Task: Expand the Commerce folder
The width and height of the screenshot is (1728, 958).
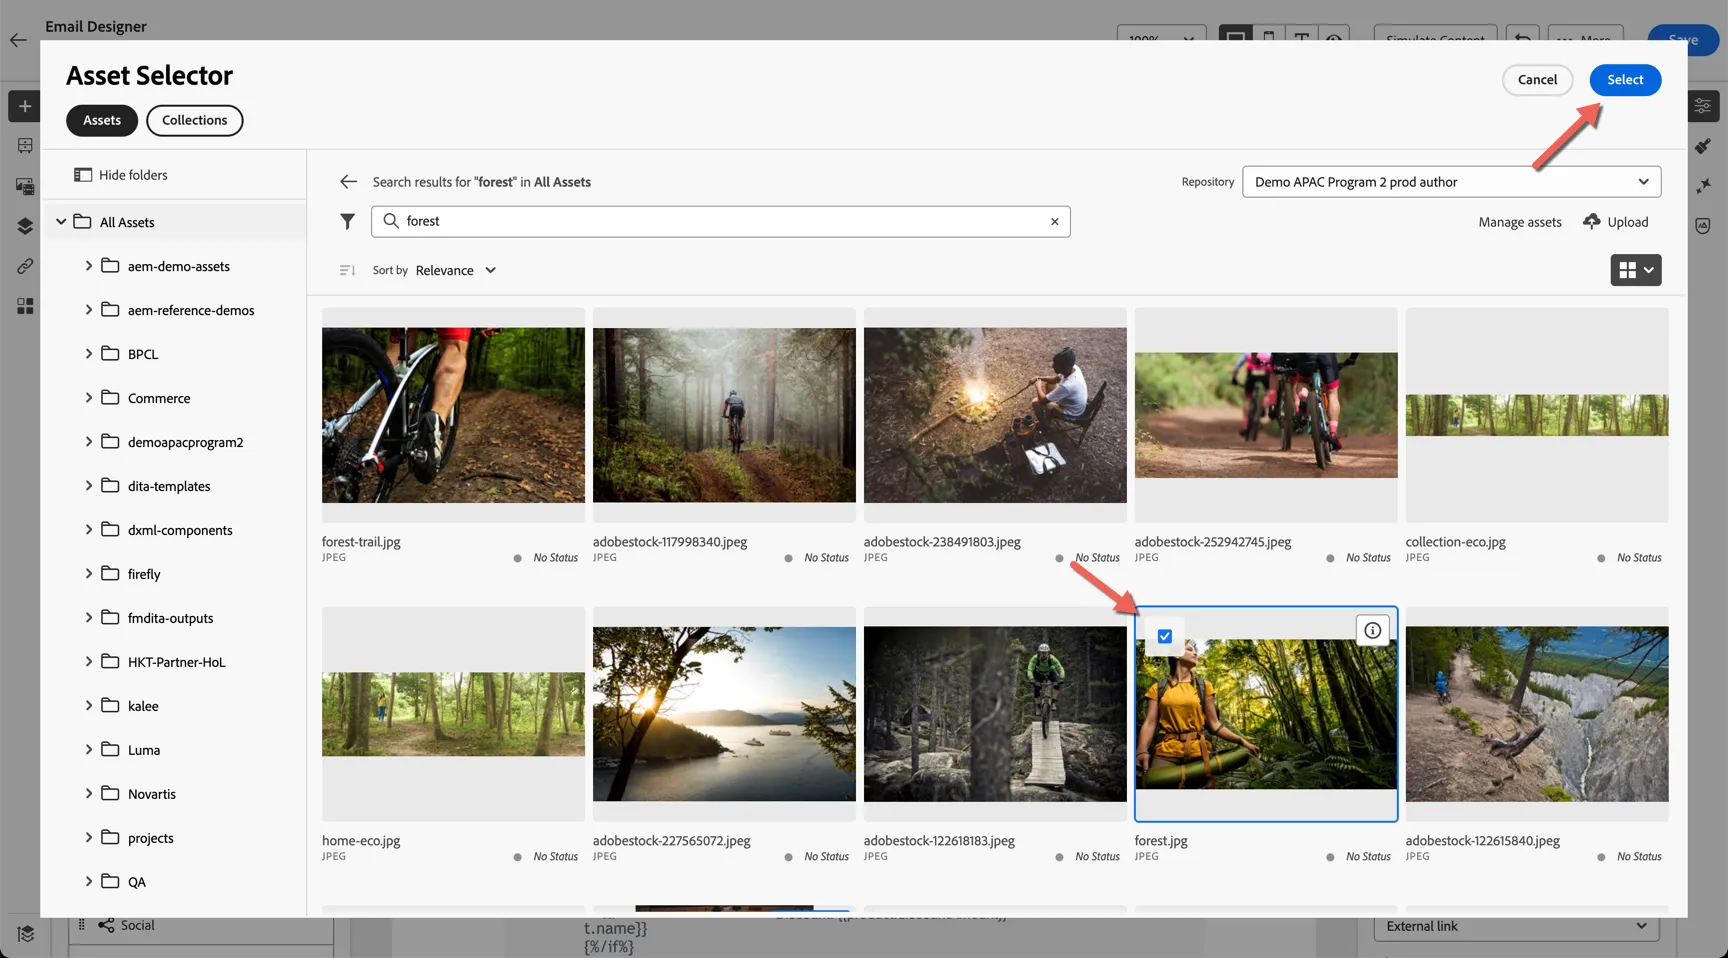Action: pos(88,398)
